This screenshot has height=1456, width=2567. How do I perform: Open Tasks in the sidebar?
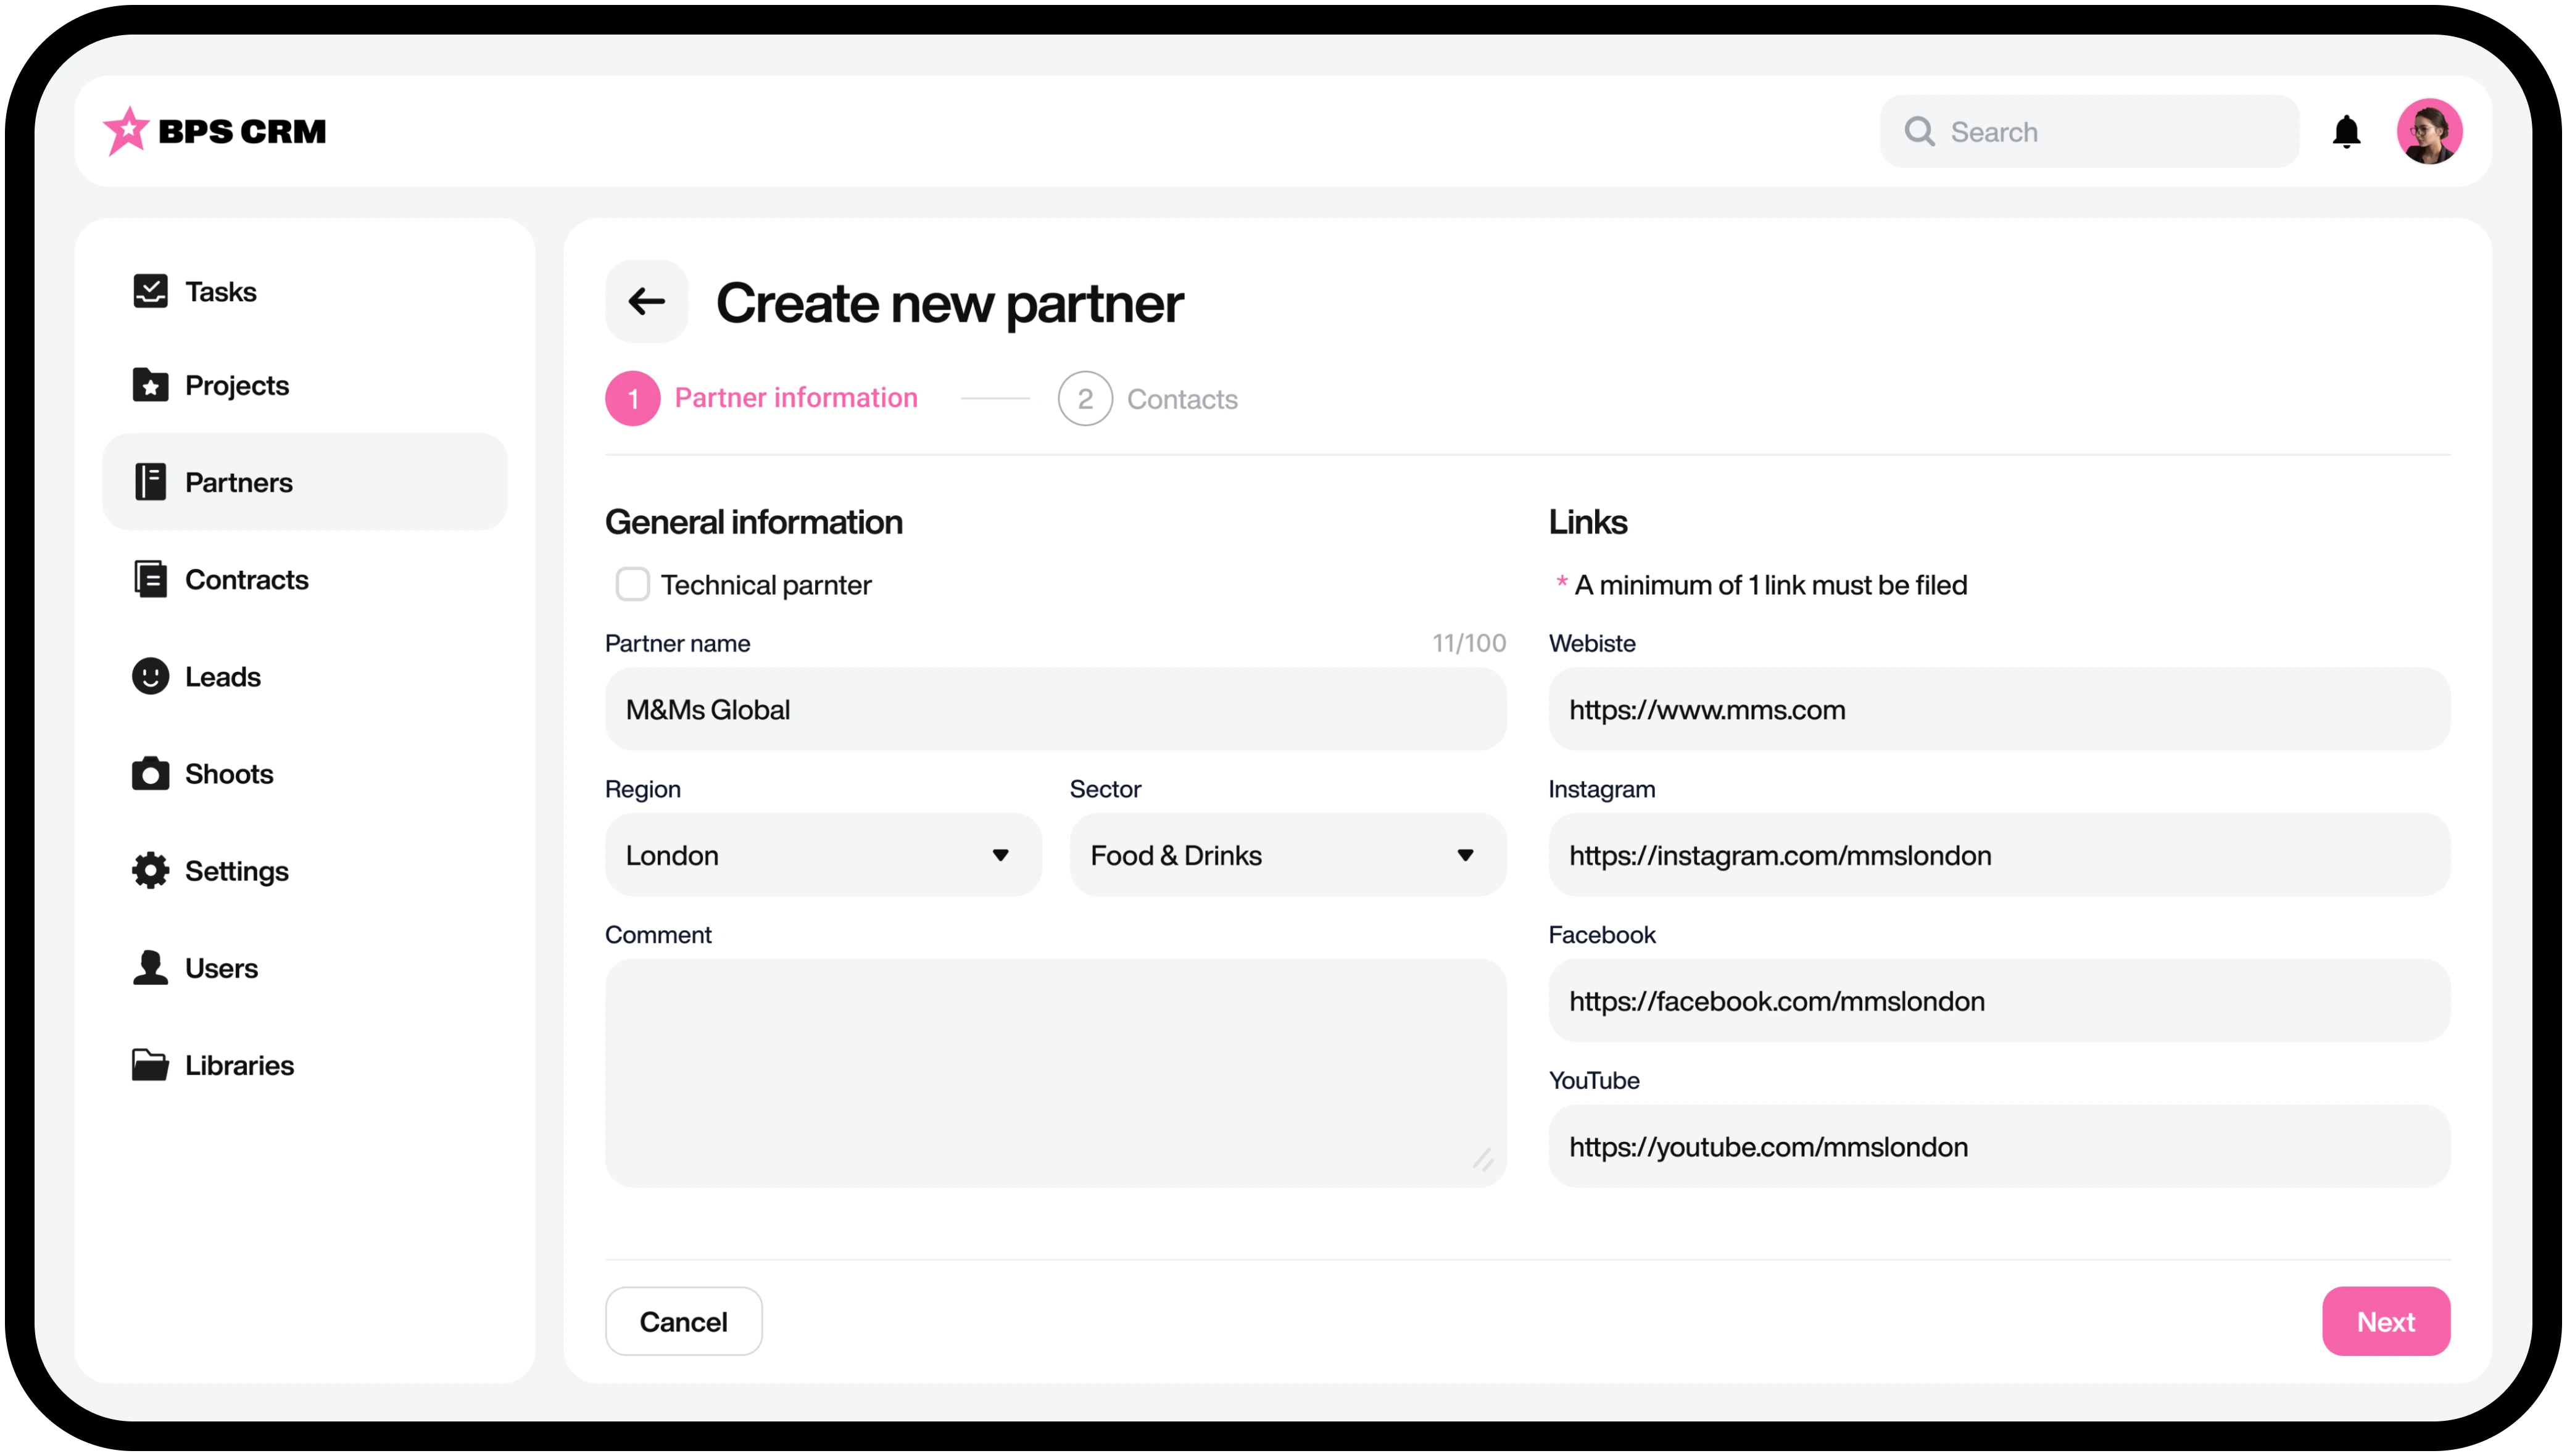(304, 291)
